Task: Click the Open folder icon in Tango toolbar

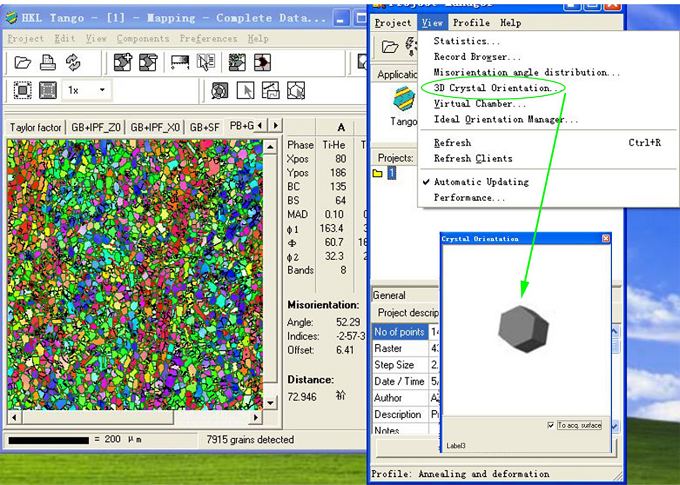Action: [x=22, y=63]
